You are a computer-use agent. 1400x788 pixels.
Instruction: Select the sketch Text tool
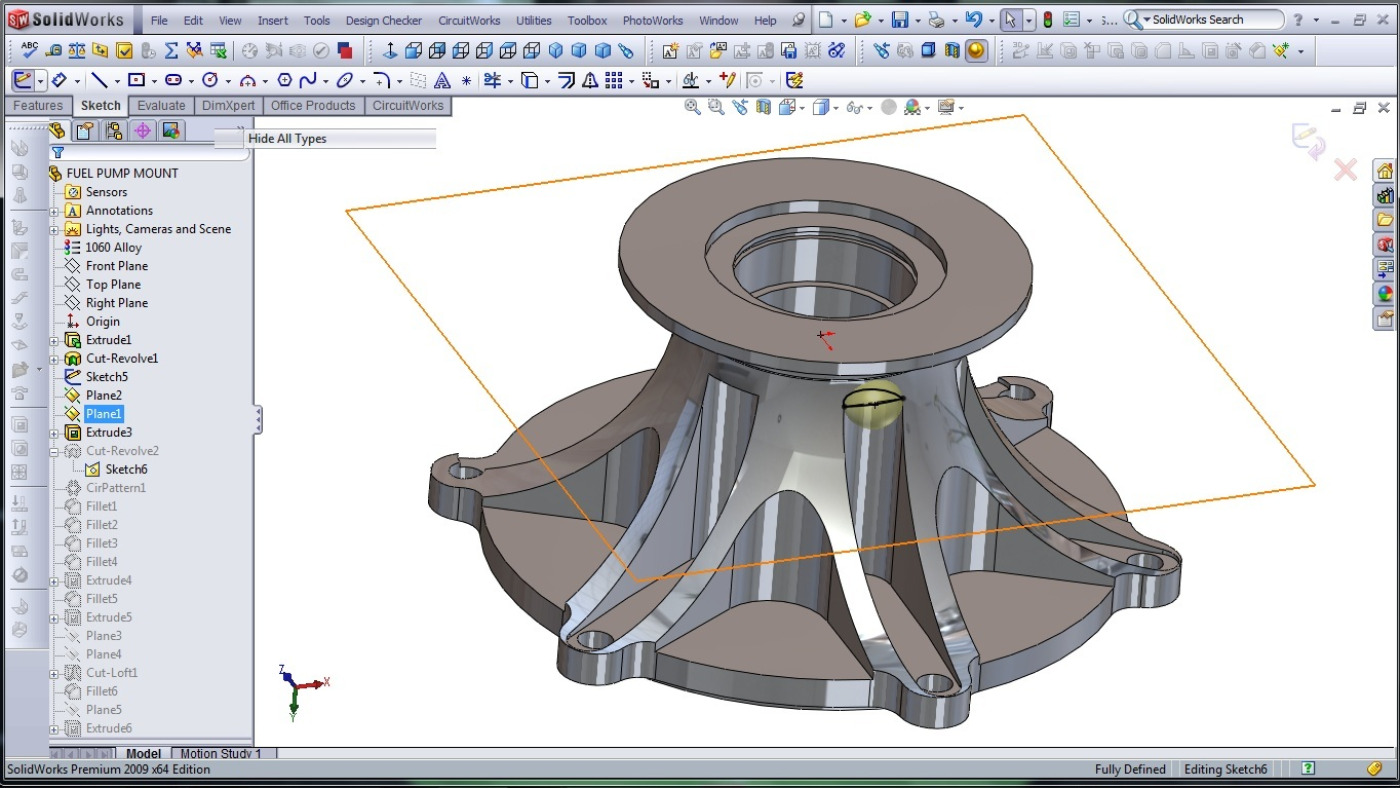click(x=442, y=80)
